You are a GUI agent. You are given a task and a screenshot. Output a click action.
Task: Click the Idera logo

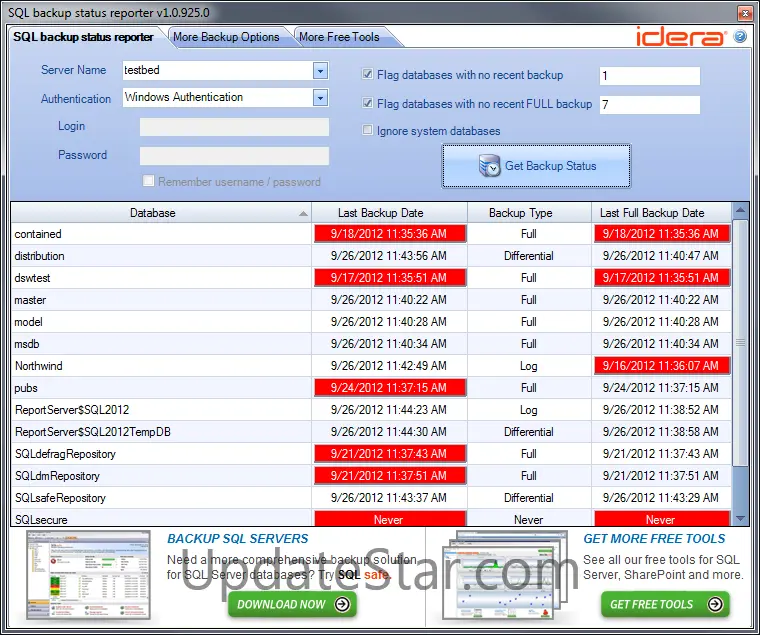pos(681,37)
